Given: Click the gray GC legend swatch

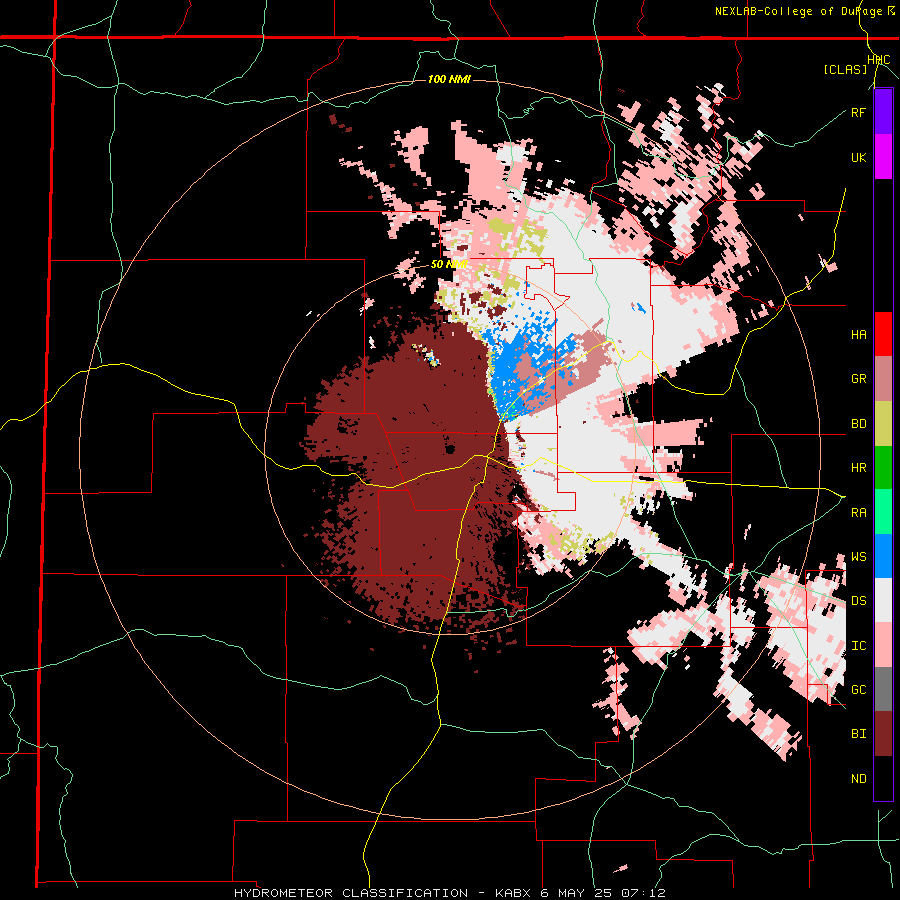Looking at the screenshot, I should [883, 689].
